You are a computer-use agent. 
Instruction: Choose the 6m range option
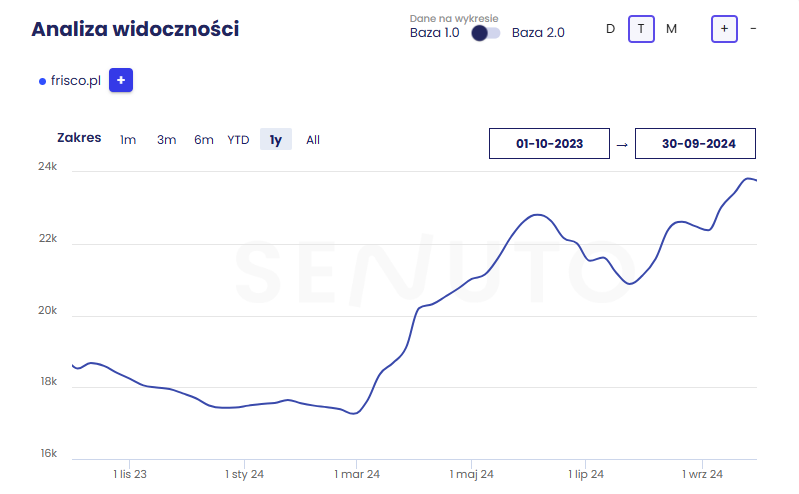click(x=203, y=140)
